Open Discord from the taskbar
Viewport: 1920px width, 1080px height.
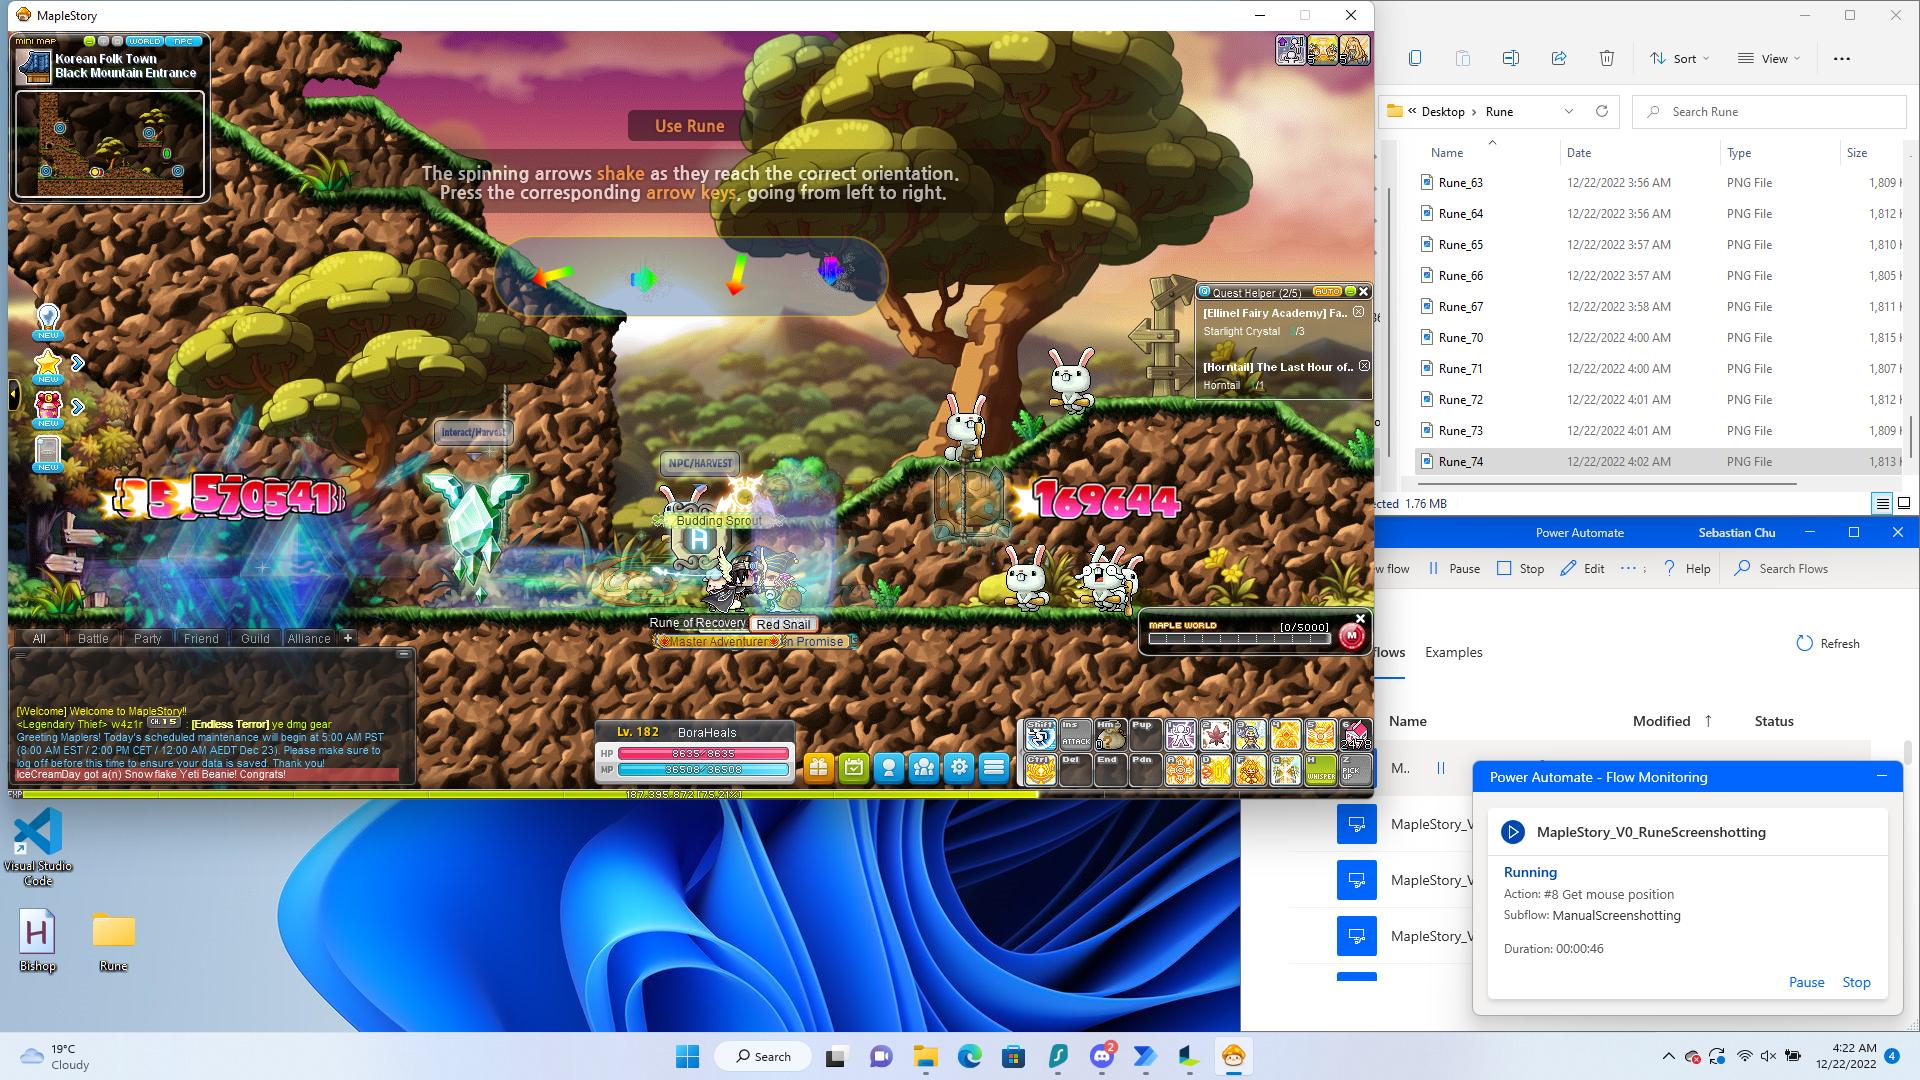coord(1102,1056)
